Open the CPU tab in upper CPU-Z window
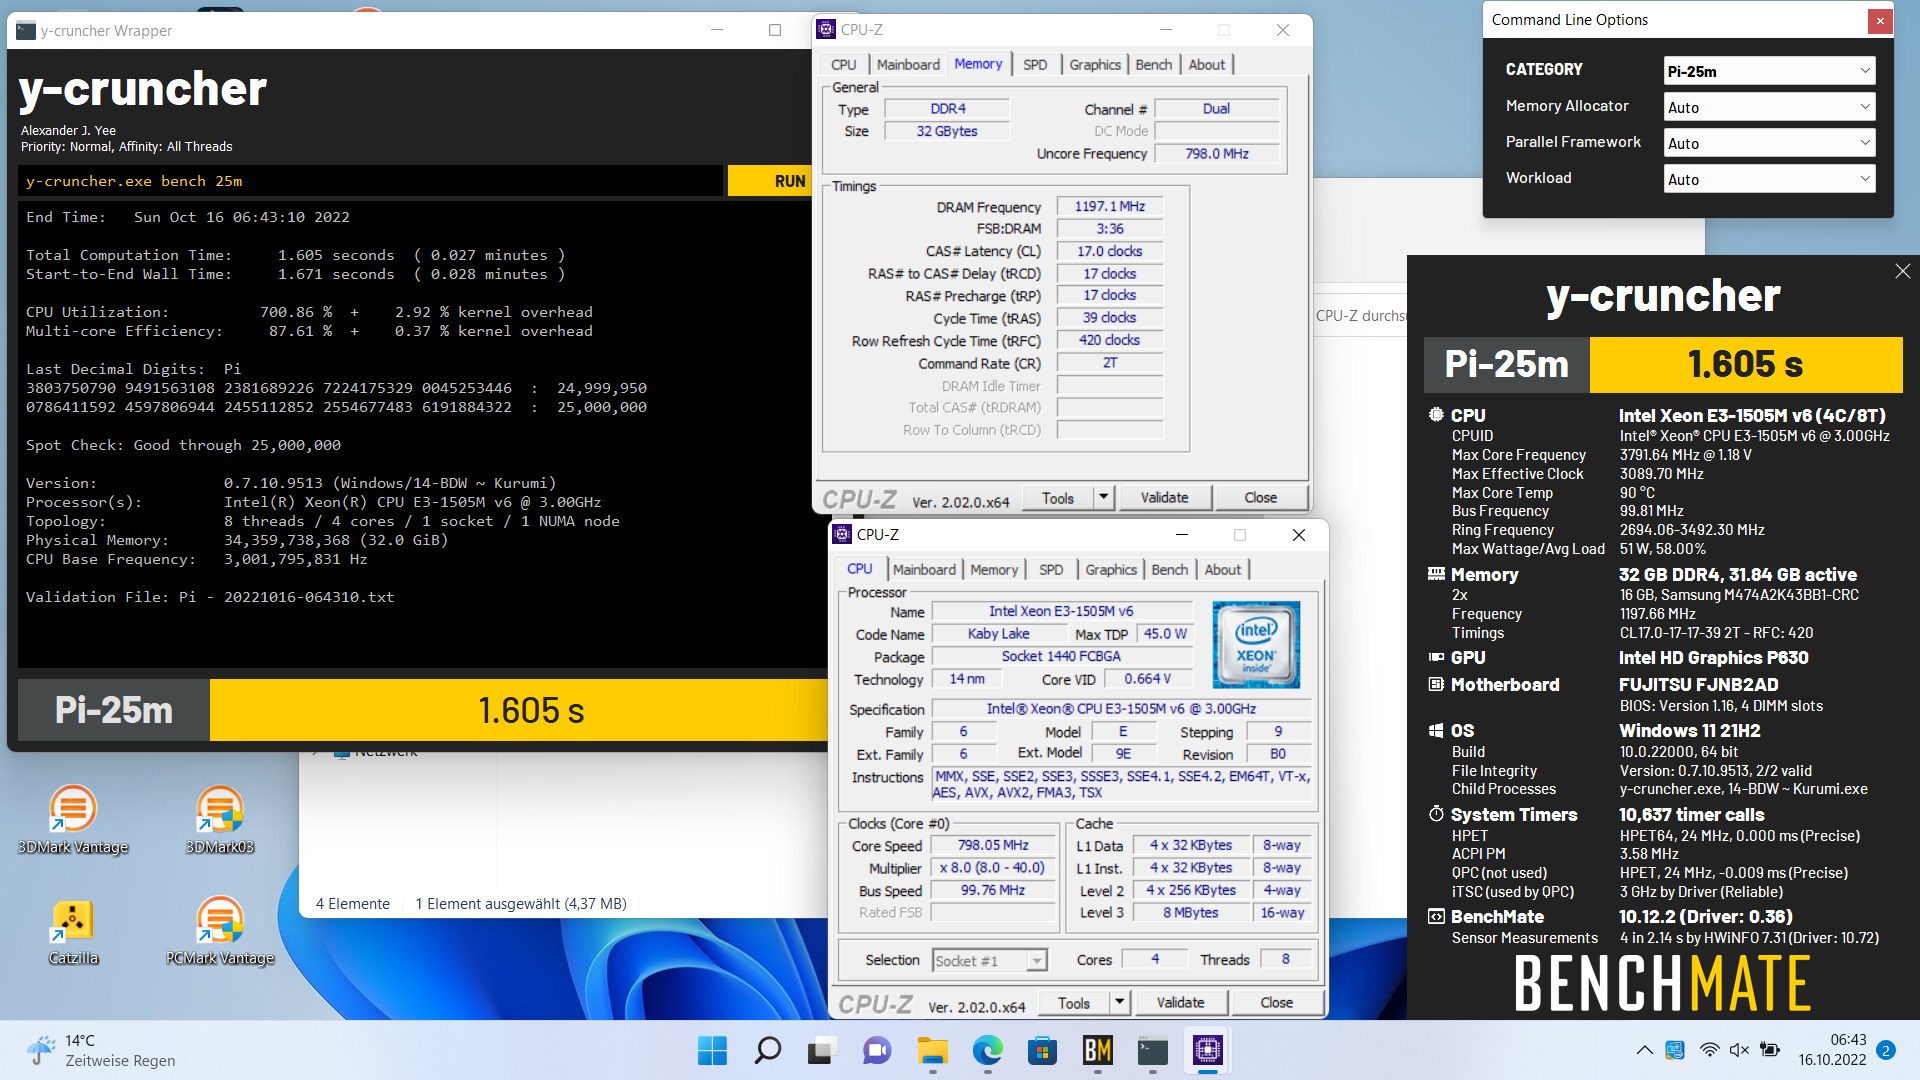Screen dimensions: 1920x1080 843,64
